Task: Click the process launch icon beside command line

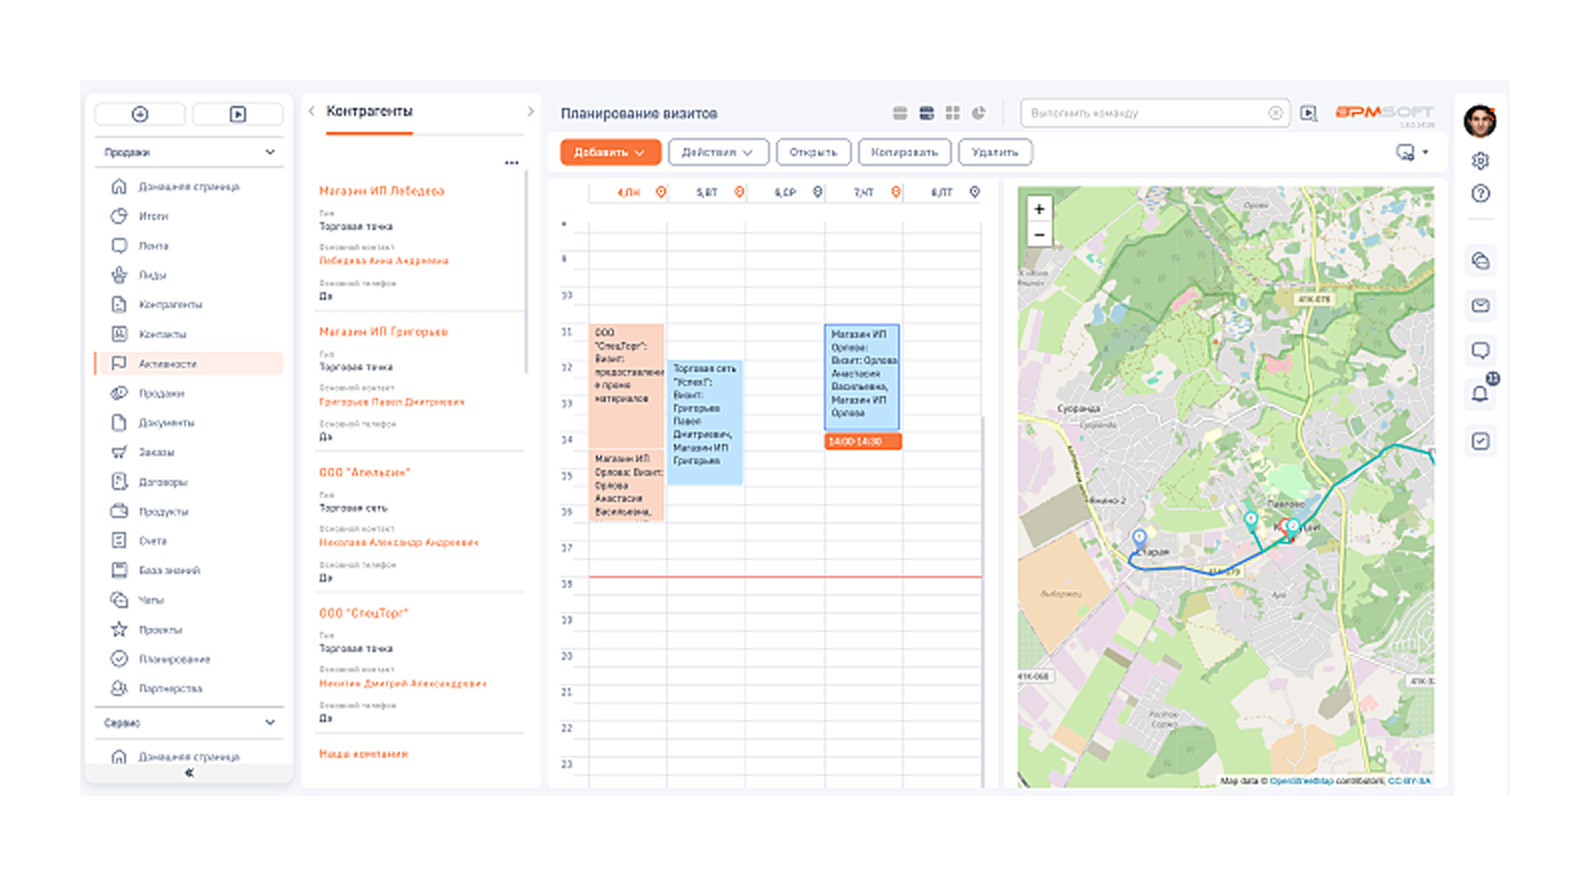Action: point(1308,113)
